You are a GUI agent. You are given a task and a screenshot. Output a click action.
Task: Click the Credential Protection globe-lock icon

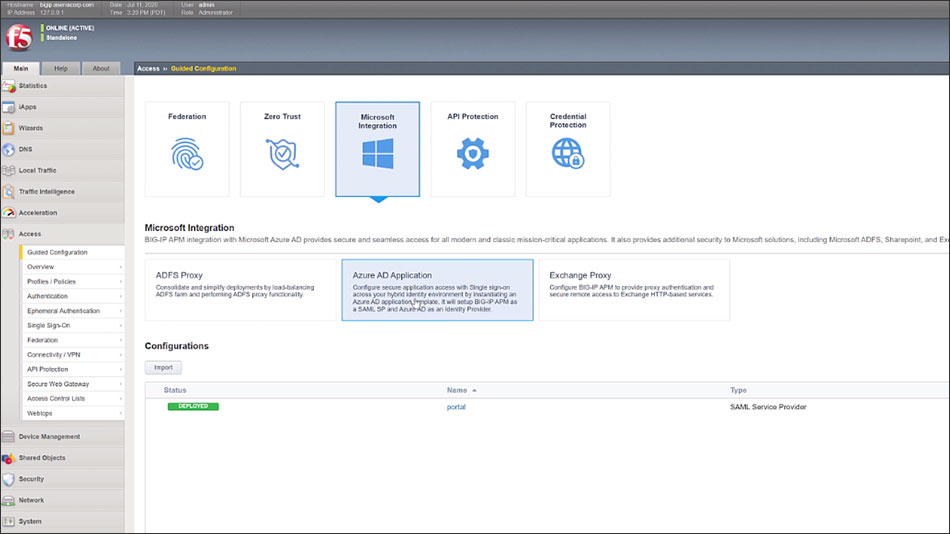pyautogui.click(x=568, y=153)
